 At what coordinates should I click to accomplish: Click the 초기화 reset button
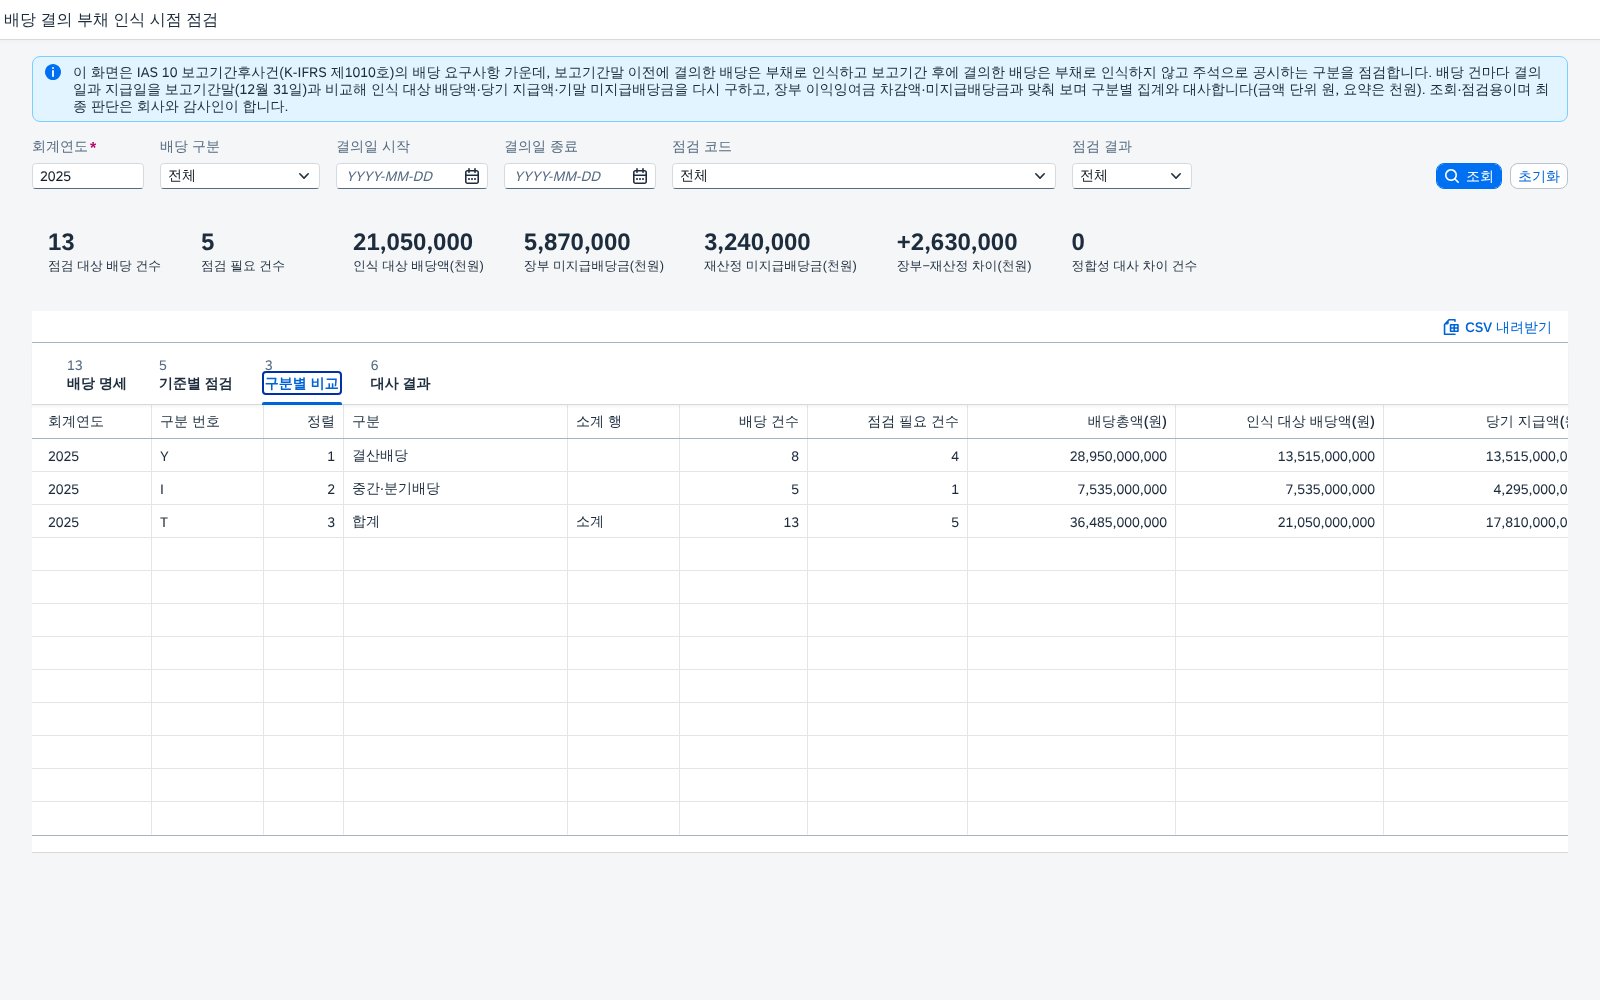tap(1538, 176)
